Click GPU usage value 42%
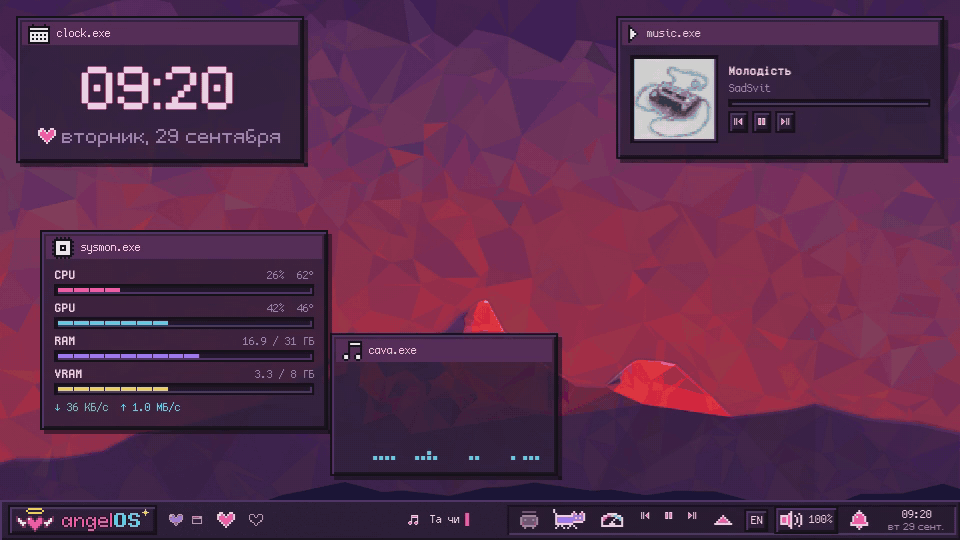Image resolution: width=960 pixels, height=540 pixels. pyautogui.click(x=276, y=309)
